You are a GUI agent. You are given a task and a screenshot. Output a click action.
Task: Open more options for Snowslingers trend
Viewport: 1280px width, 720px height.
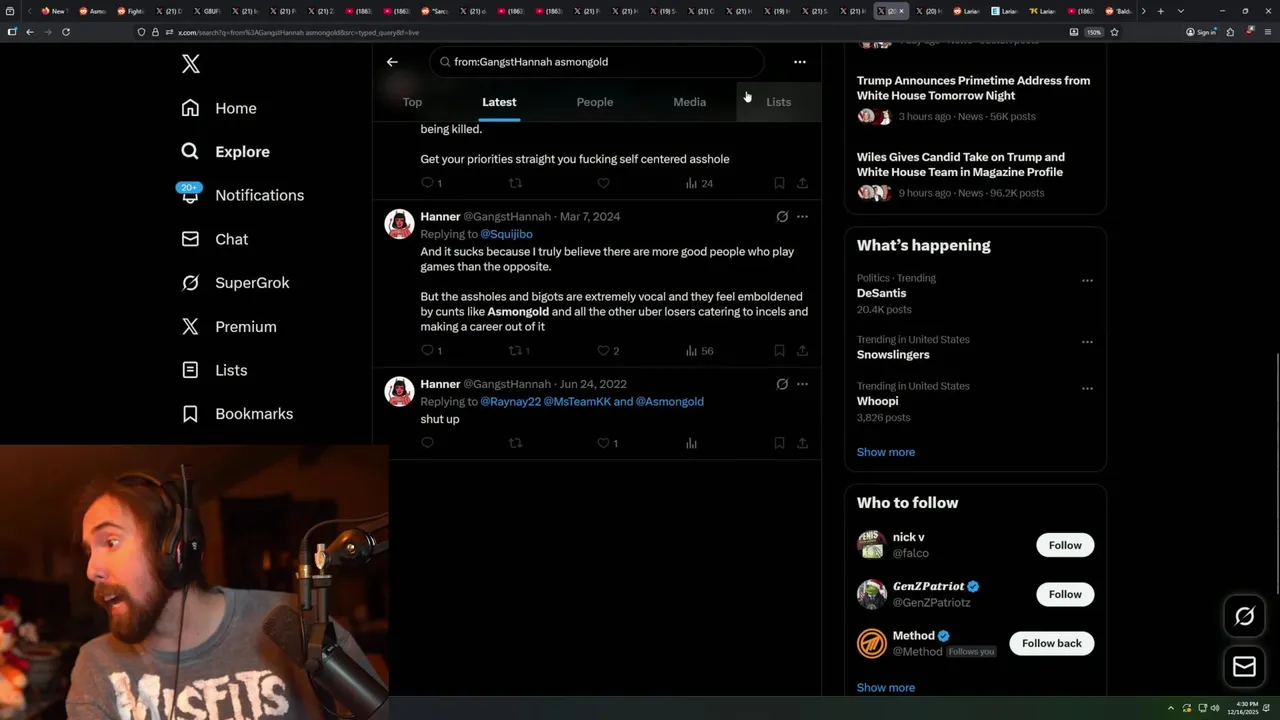[1087, 342]
